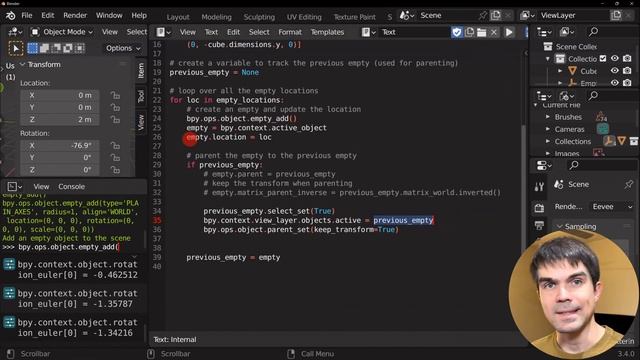Toggle the fake user shield icon

point(457,32)
